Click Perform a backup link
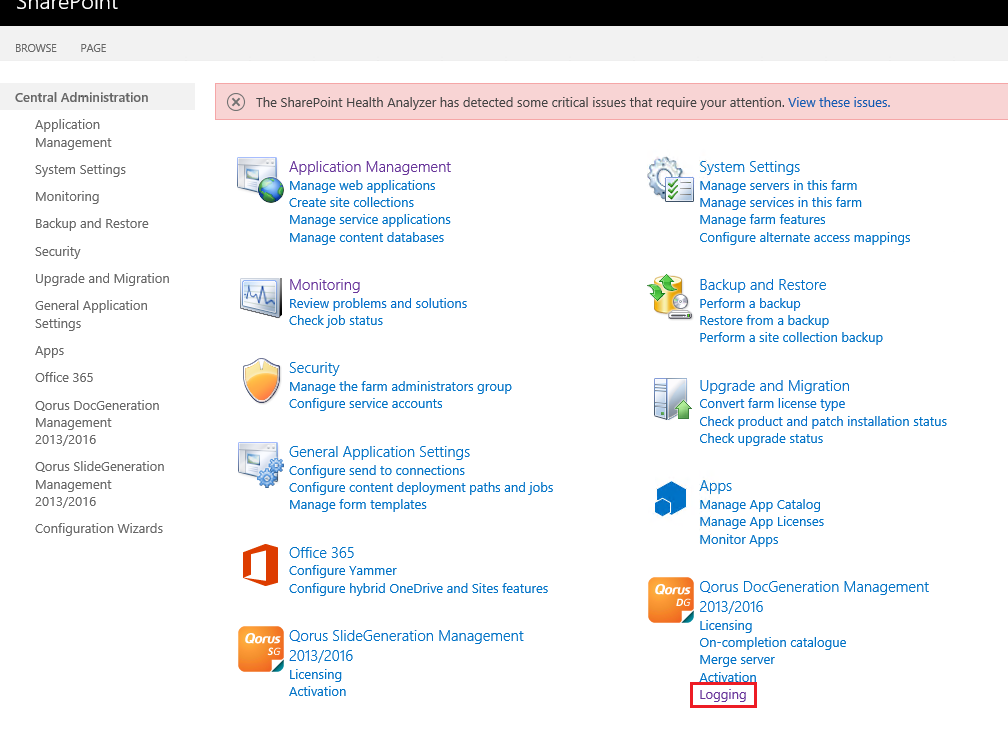Screen dimensions: 1008x734 pyautogui.click(x=750, y=303)
